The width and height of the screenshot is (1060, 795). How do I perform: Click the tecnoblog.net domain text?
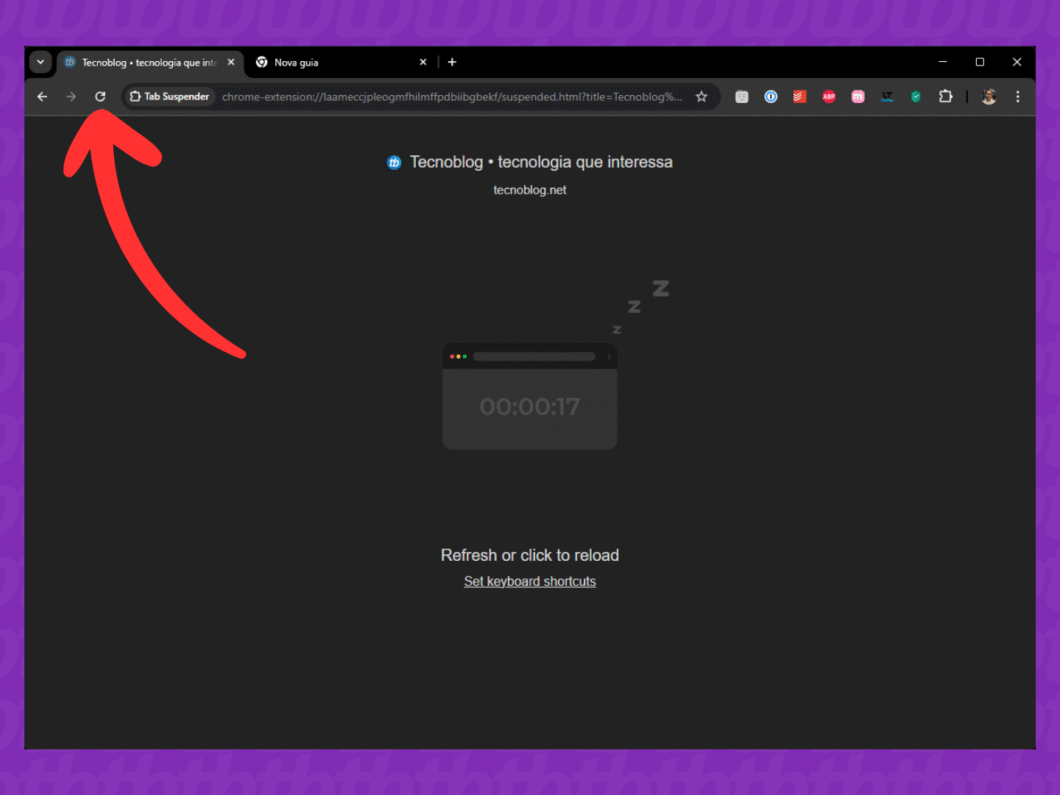point(529,190)
